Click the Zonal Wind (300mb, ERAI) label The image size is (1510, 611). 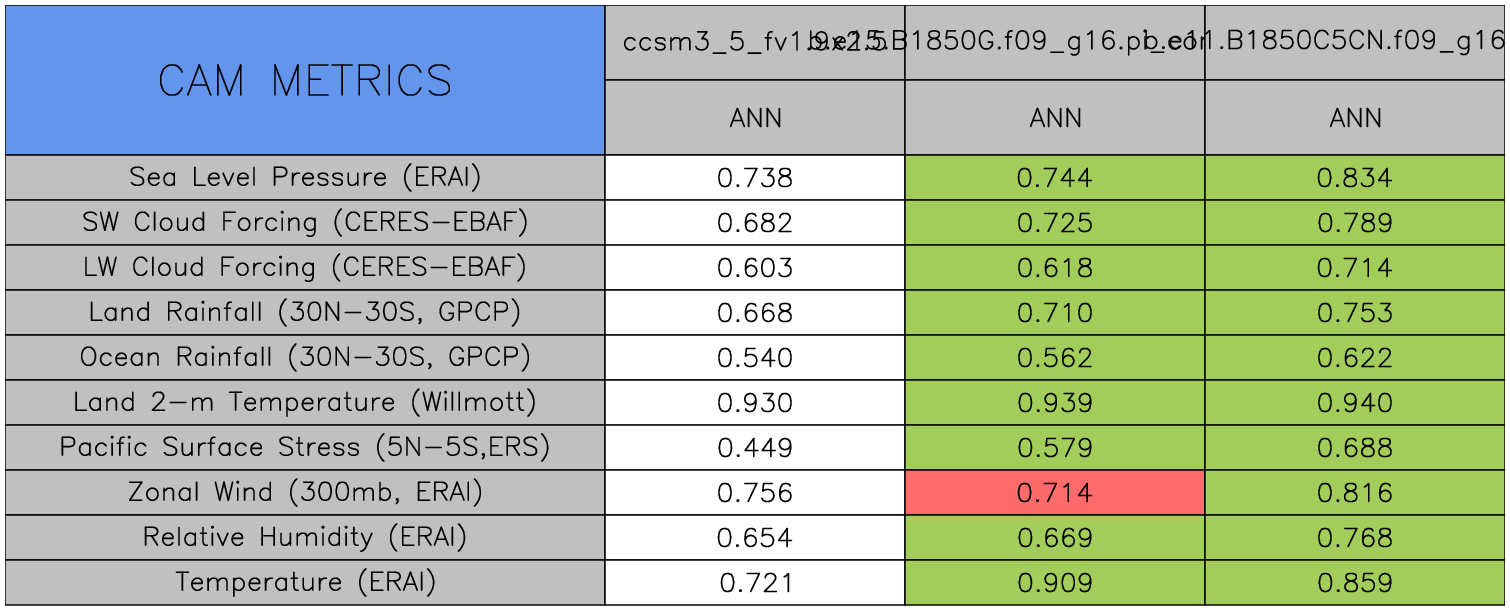pyautogui.click(x=305, y=493)
